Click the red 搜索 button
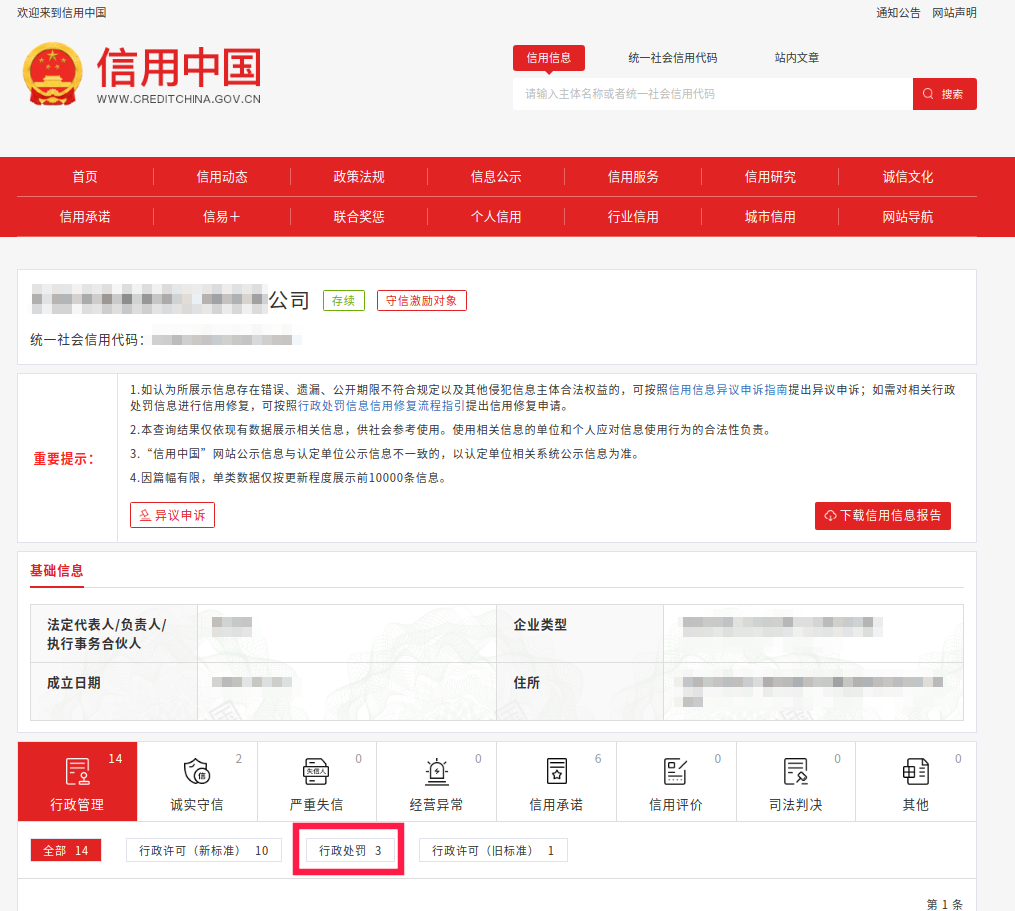 (944, 94)
